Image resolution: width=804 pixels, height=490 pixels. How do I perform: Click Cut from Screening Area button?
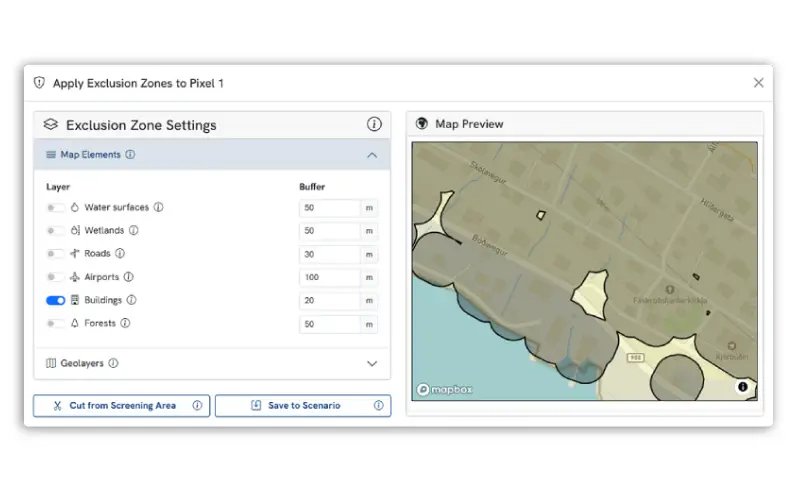(x=122, y=405)
